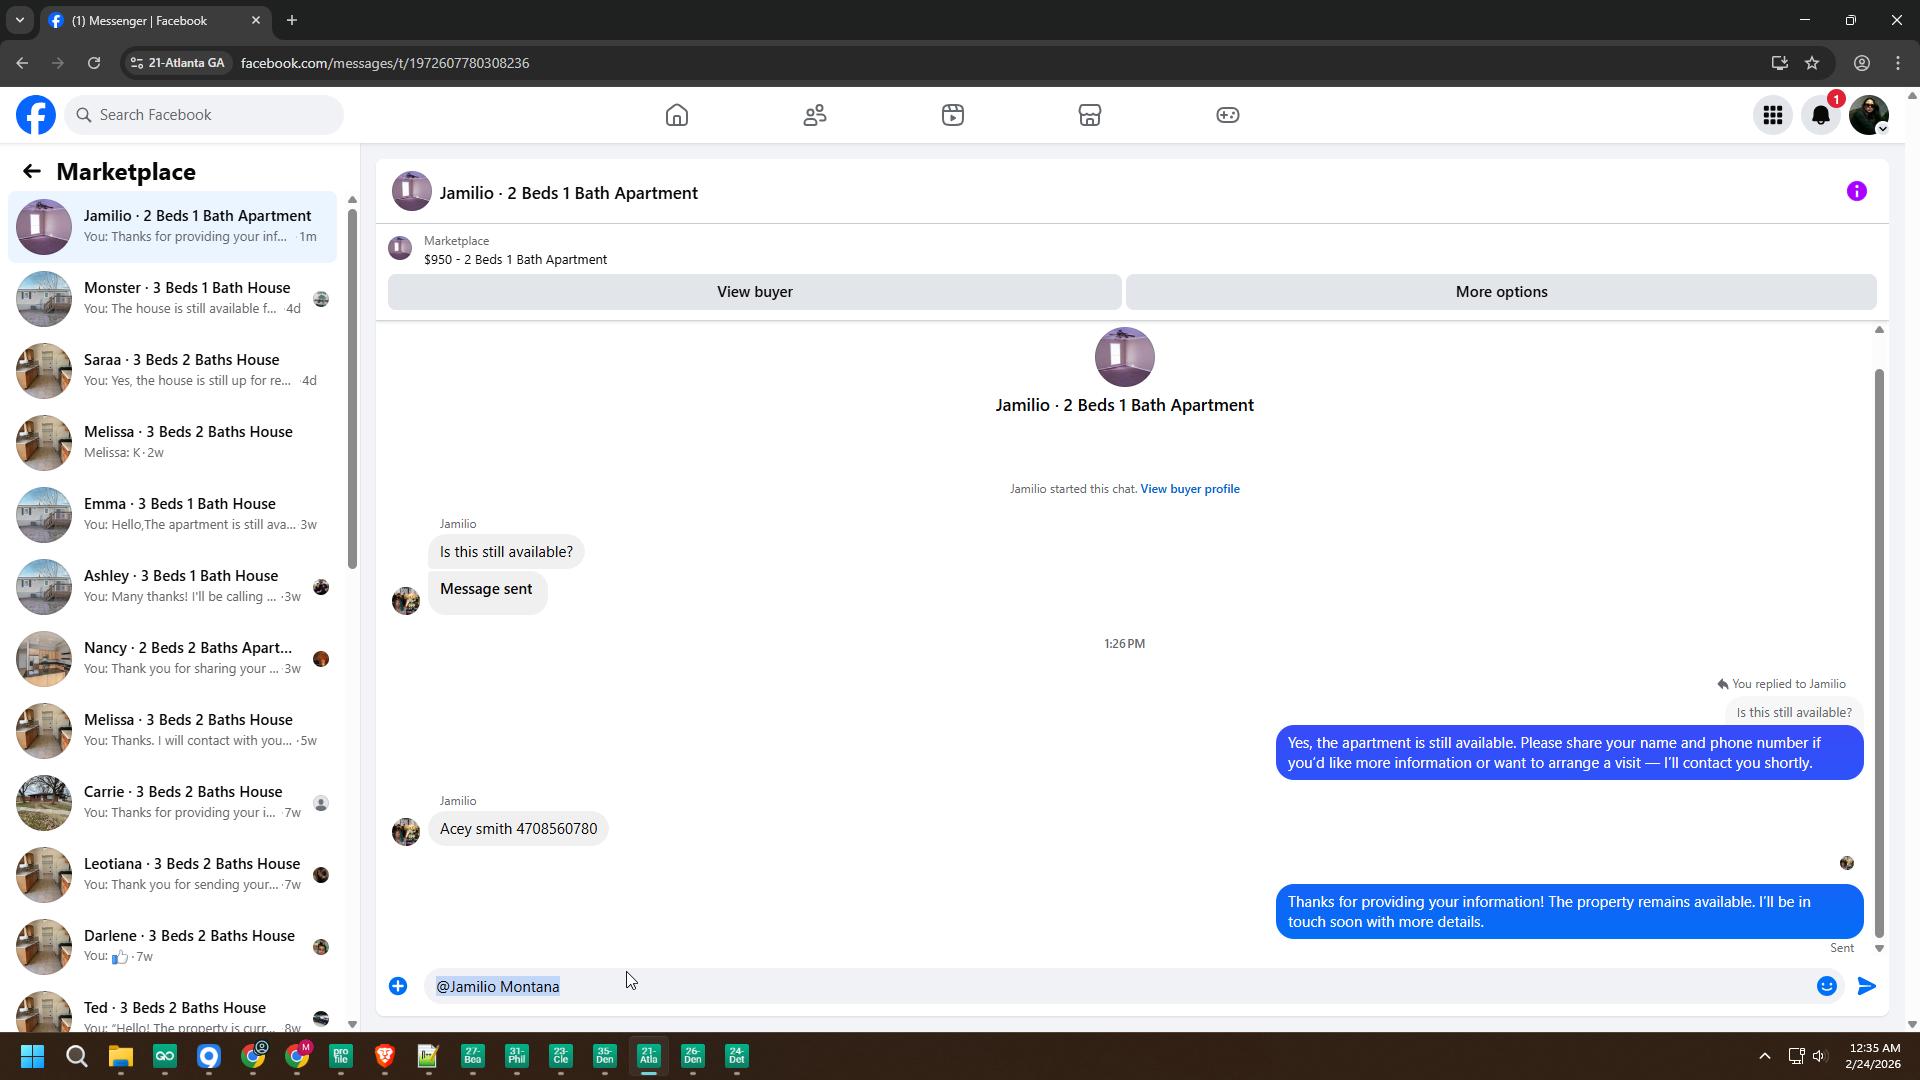
Task: Click the View buyer button
Action: [x=754, y=292]
